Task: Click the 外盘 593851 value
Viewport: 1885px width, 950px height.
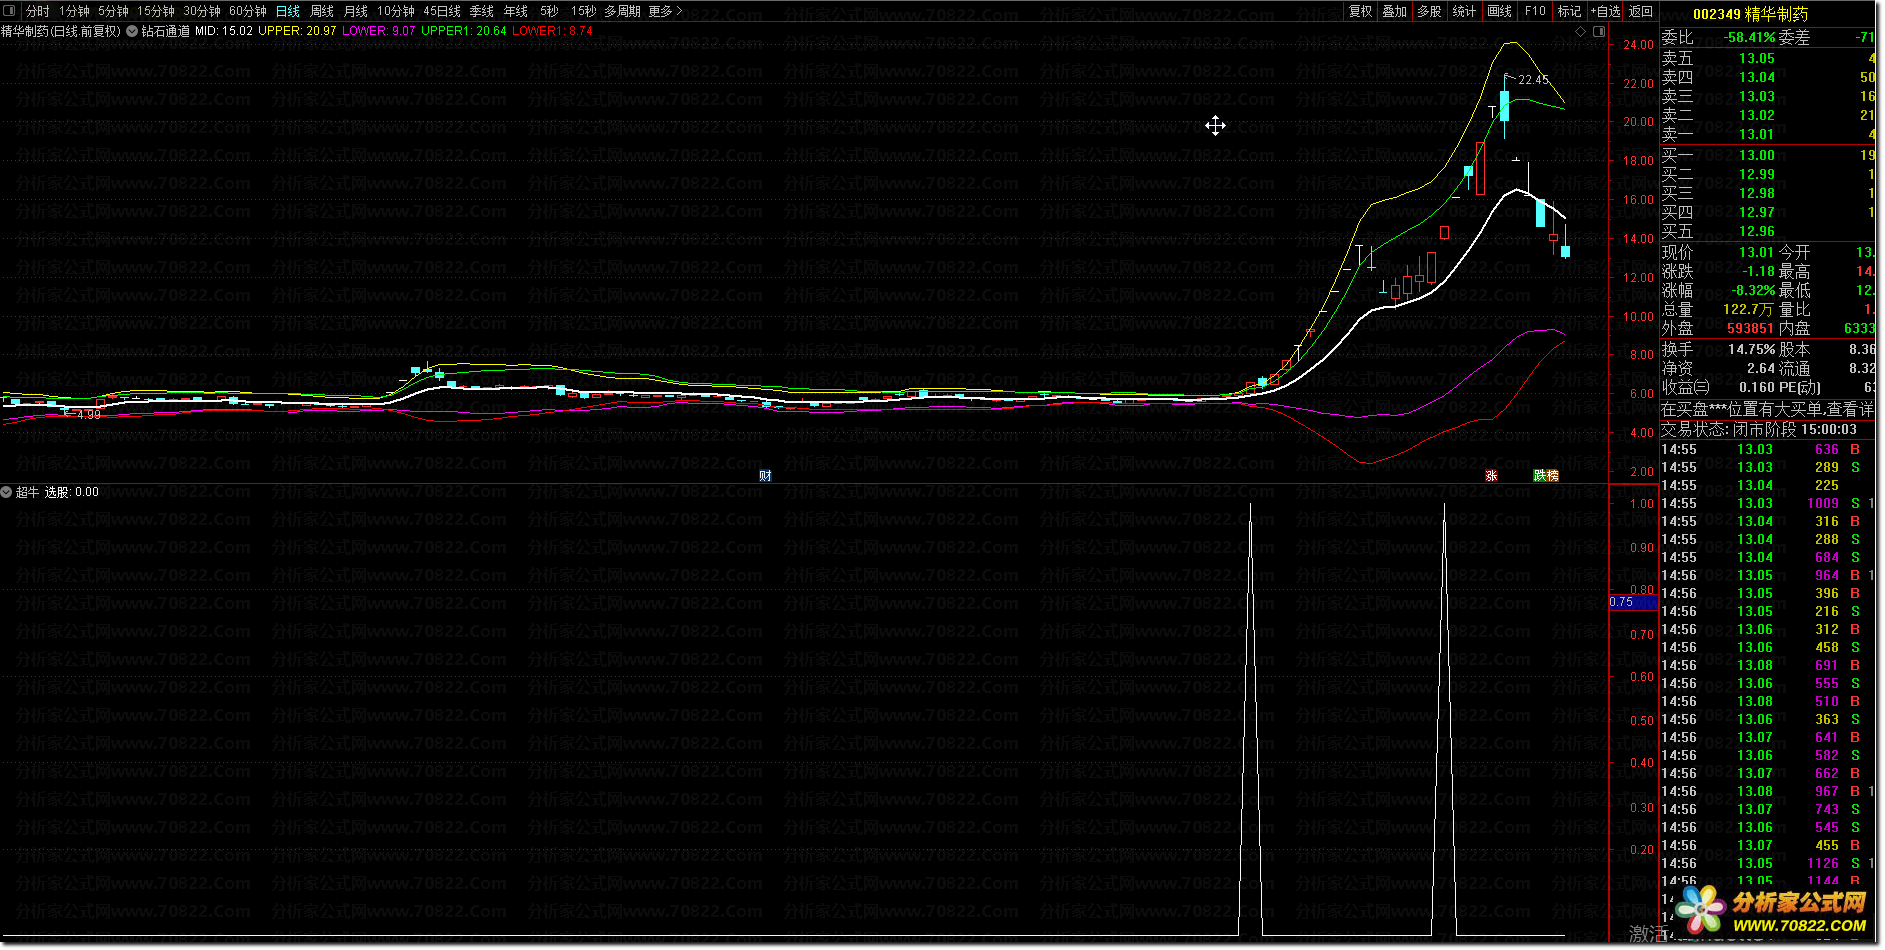Action: [1750, 329]
